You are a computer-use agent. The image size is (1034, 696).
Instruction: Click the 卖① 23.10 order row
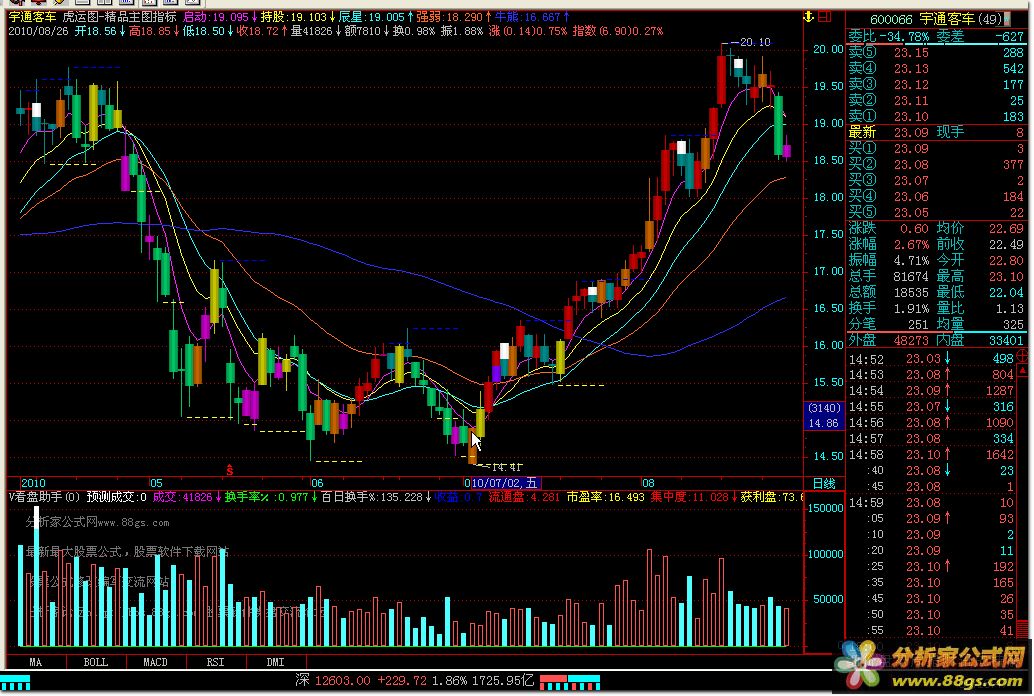(936, 116)
